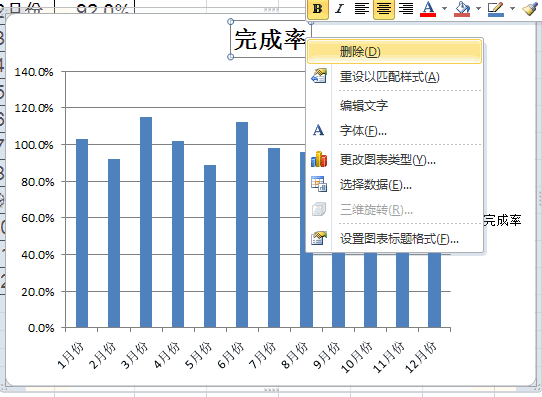542x397 pixels.
Task: Open shape fill dropdown arrow
Action: click(479, 9)
